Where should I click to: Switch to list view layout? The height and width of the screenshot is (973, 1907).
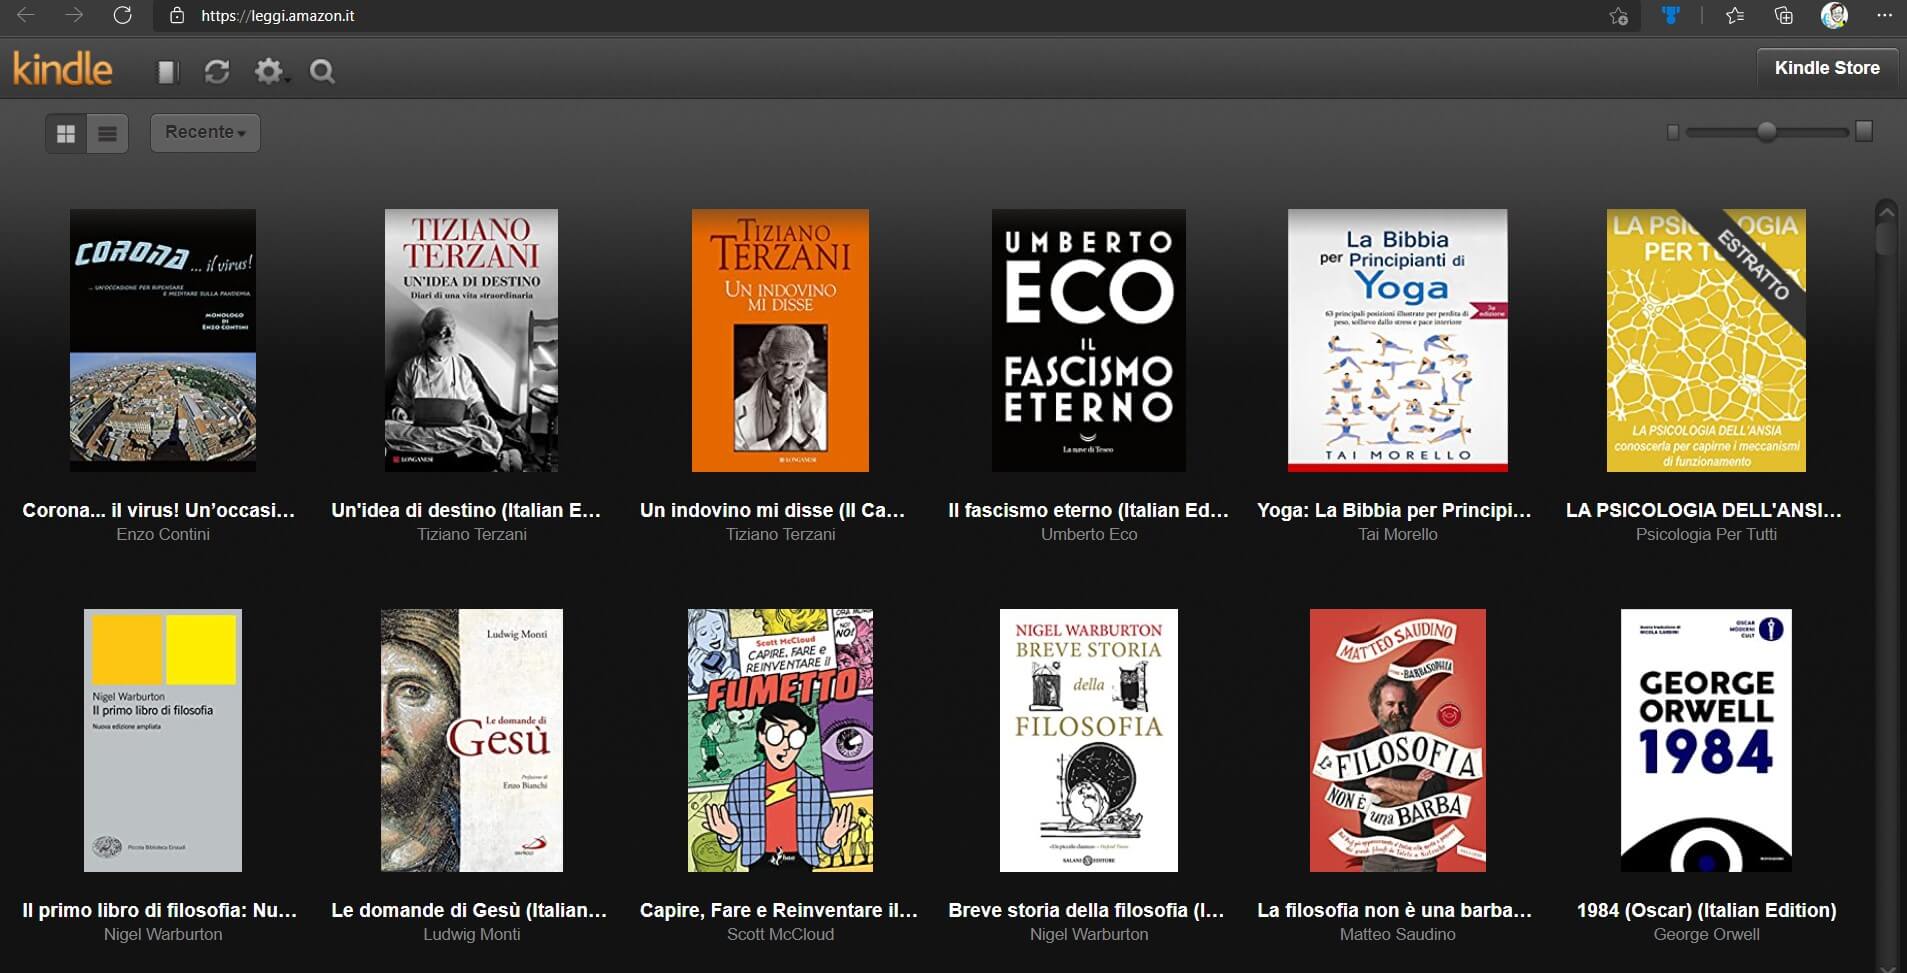coord(107,133)
